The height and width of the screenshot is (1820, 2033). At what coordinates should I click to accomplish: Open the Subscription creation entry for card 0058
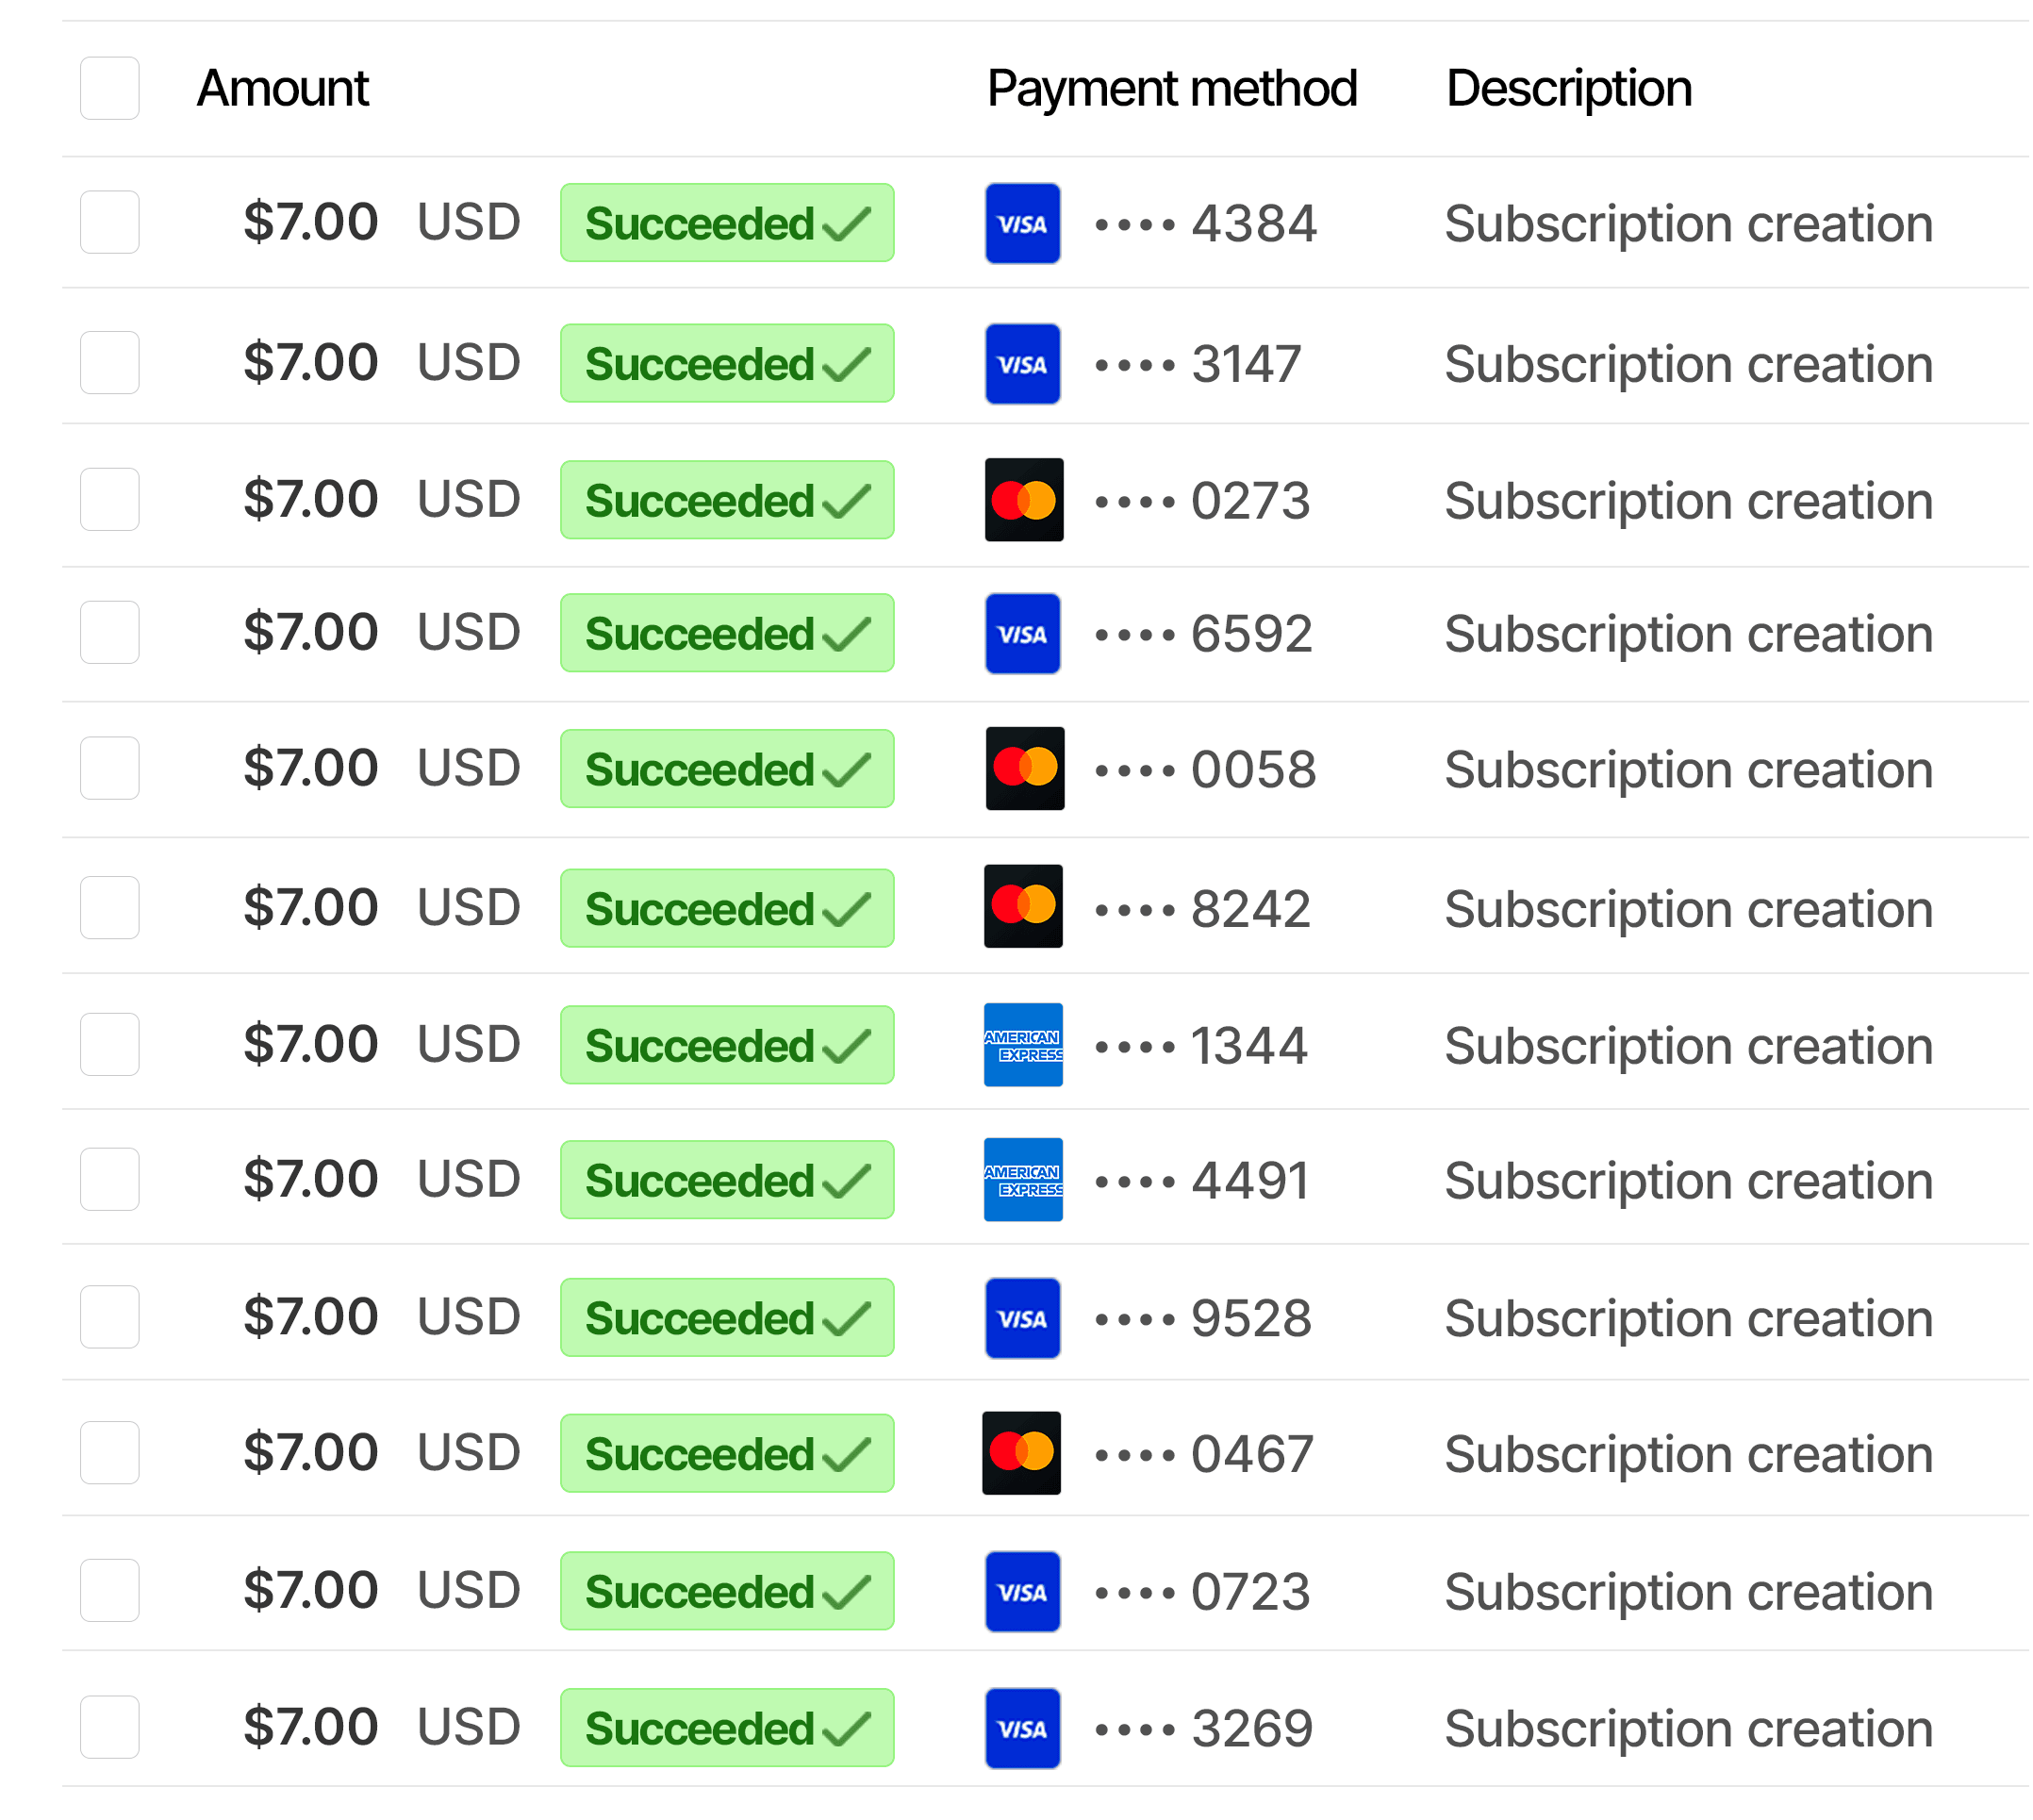click(1687, 769)
